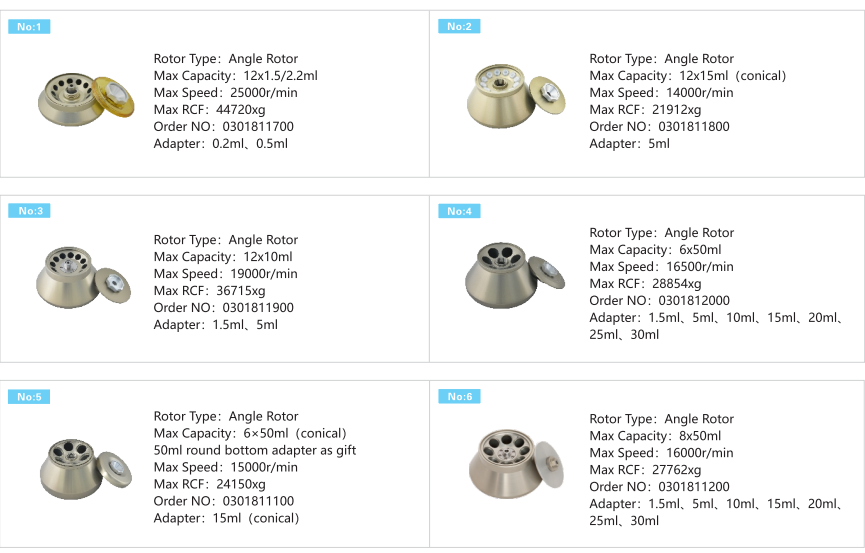Select the No:3 blue label badge
The width and height of the screenshot is (865, 553).
coord(29,211)
